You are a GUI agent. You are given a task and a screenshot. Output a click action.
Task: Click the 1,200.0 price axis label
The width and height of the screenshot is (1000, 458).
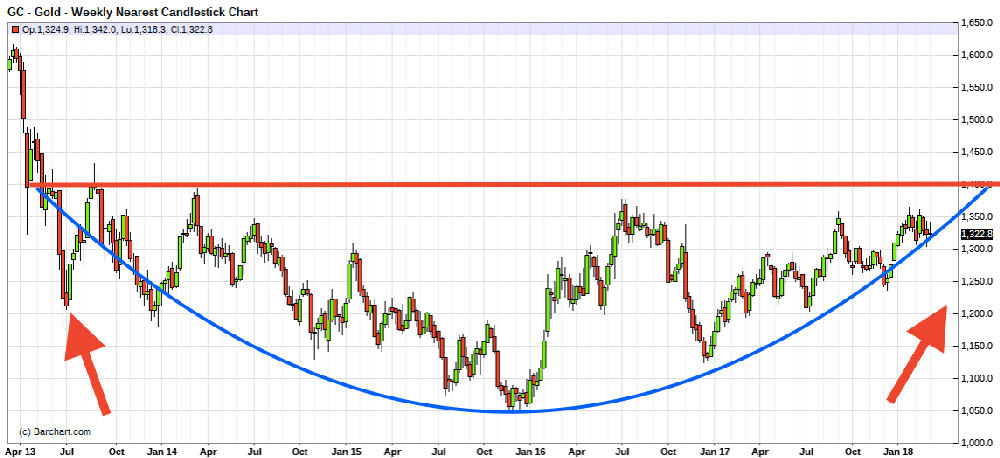pyautogui.click(x=979, y=314)
